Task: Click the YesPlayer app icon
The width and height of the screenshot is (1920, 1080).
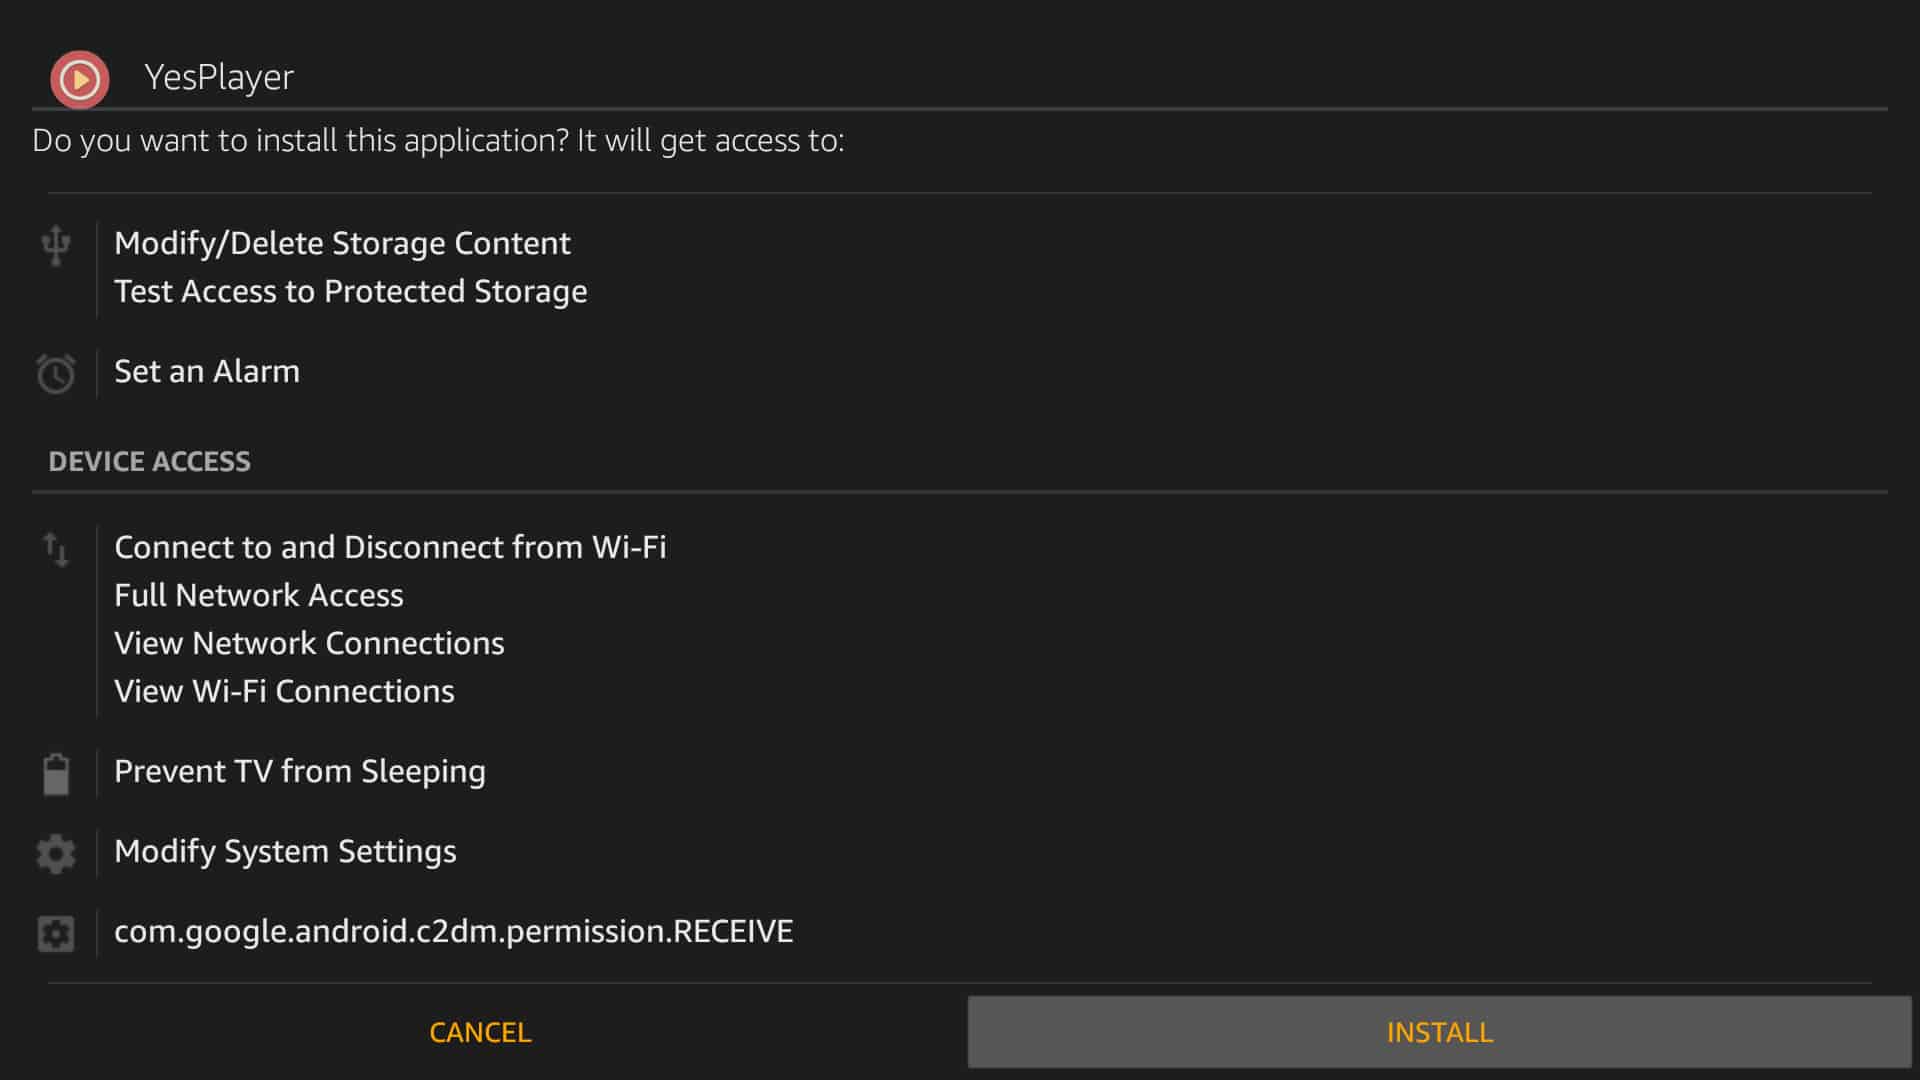Action: point(80,78)
